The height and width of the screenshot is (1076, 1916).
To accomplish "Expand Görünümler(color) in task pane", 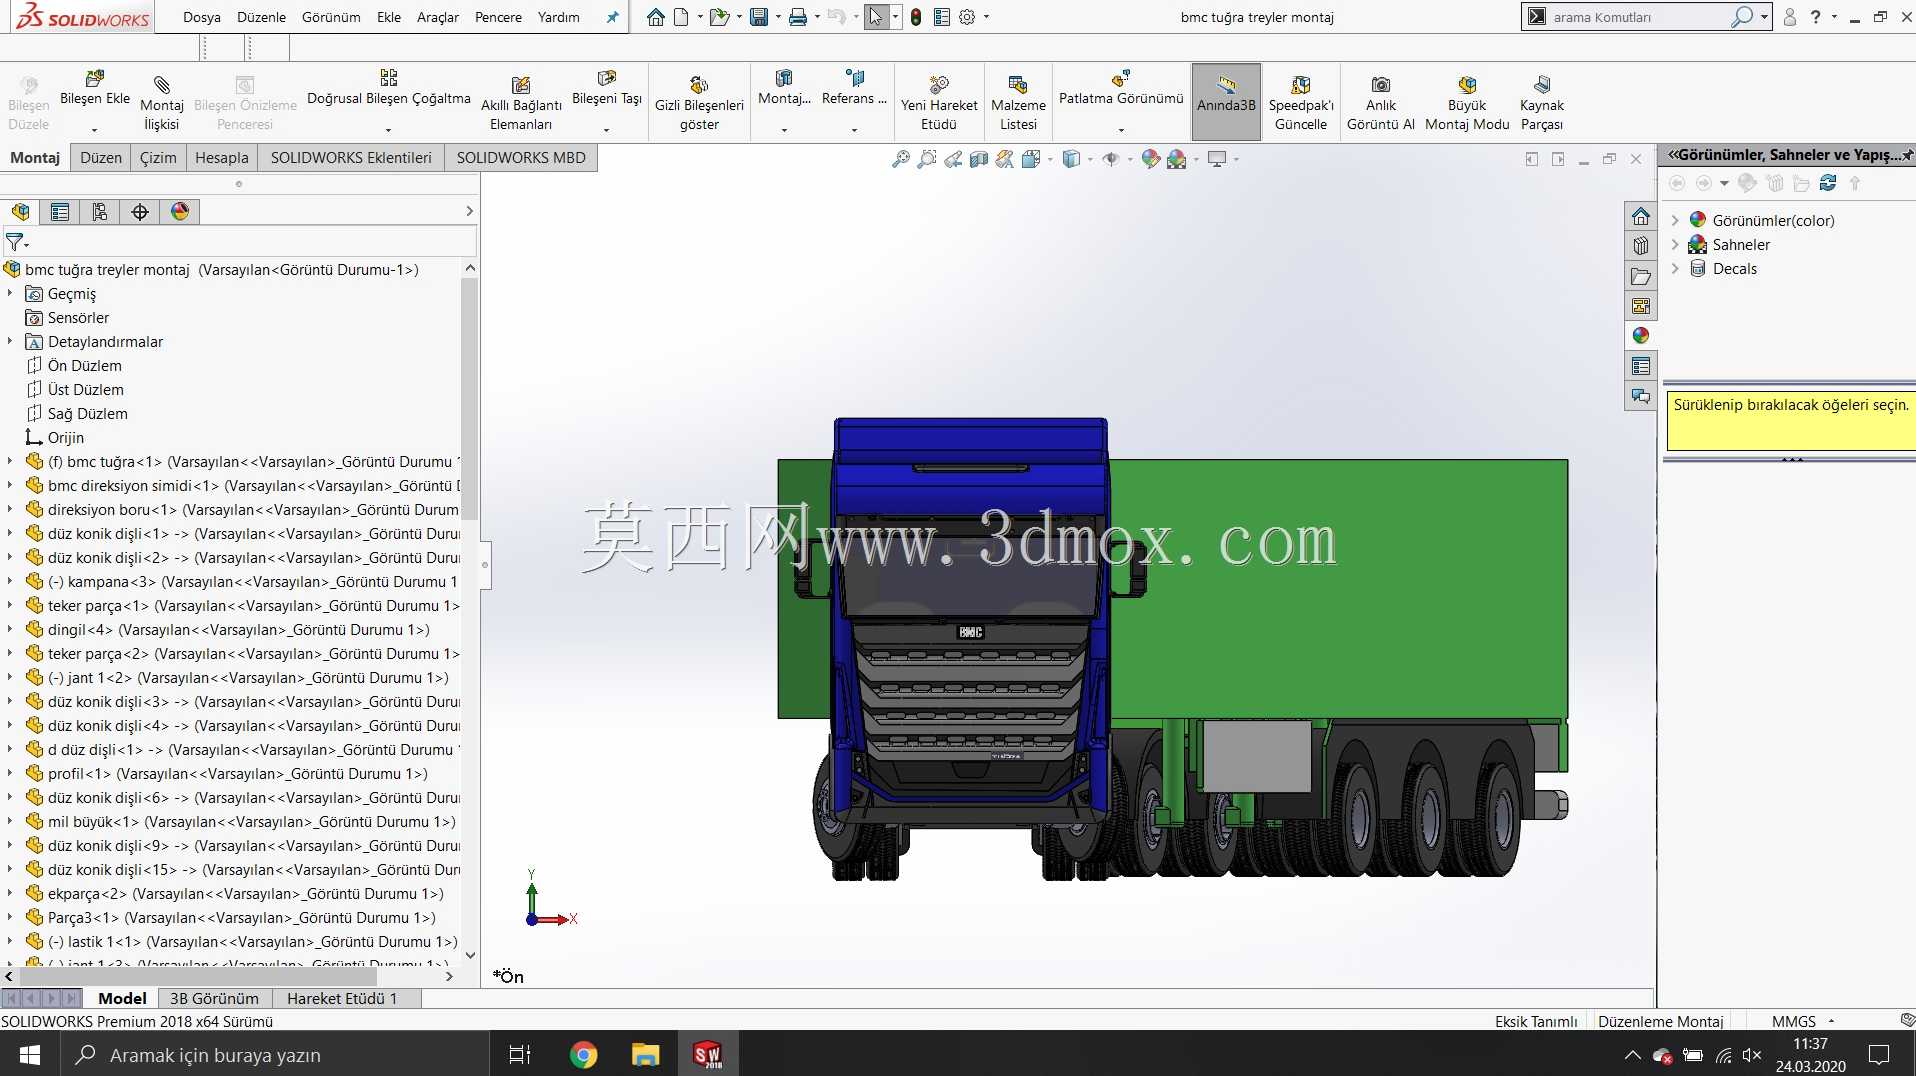I will coord(1676,220).
